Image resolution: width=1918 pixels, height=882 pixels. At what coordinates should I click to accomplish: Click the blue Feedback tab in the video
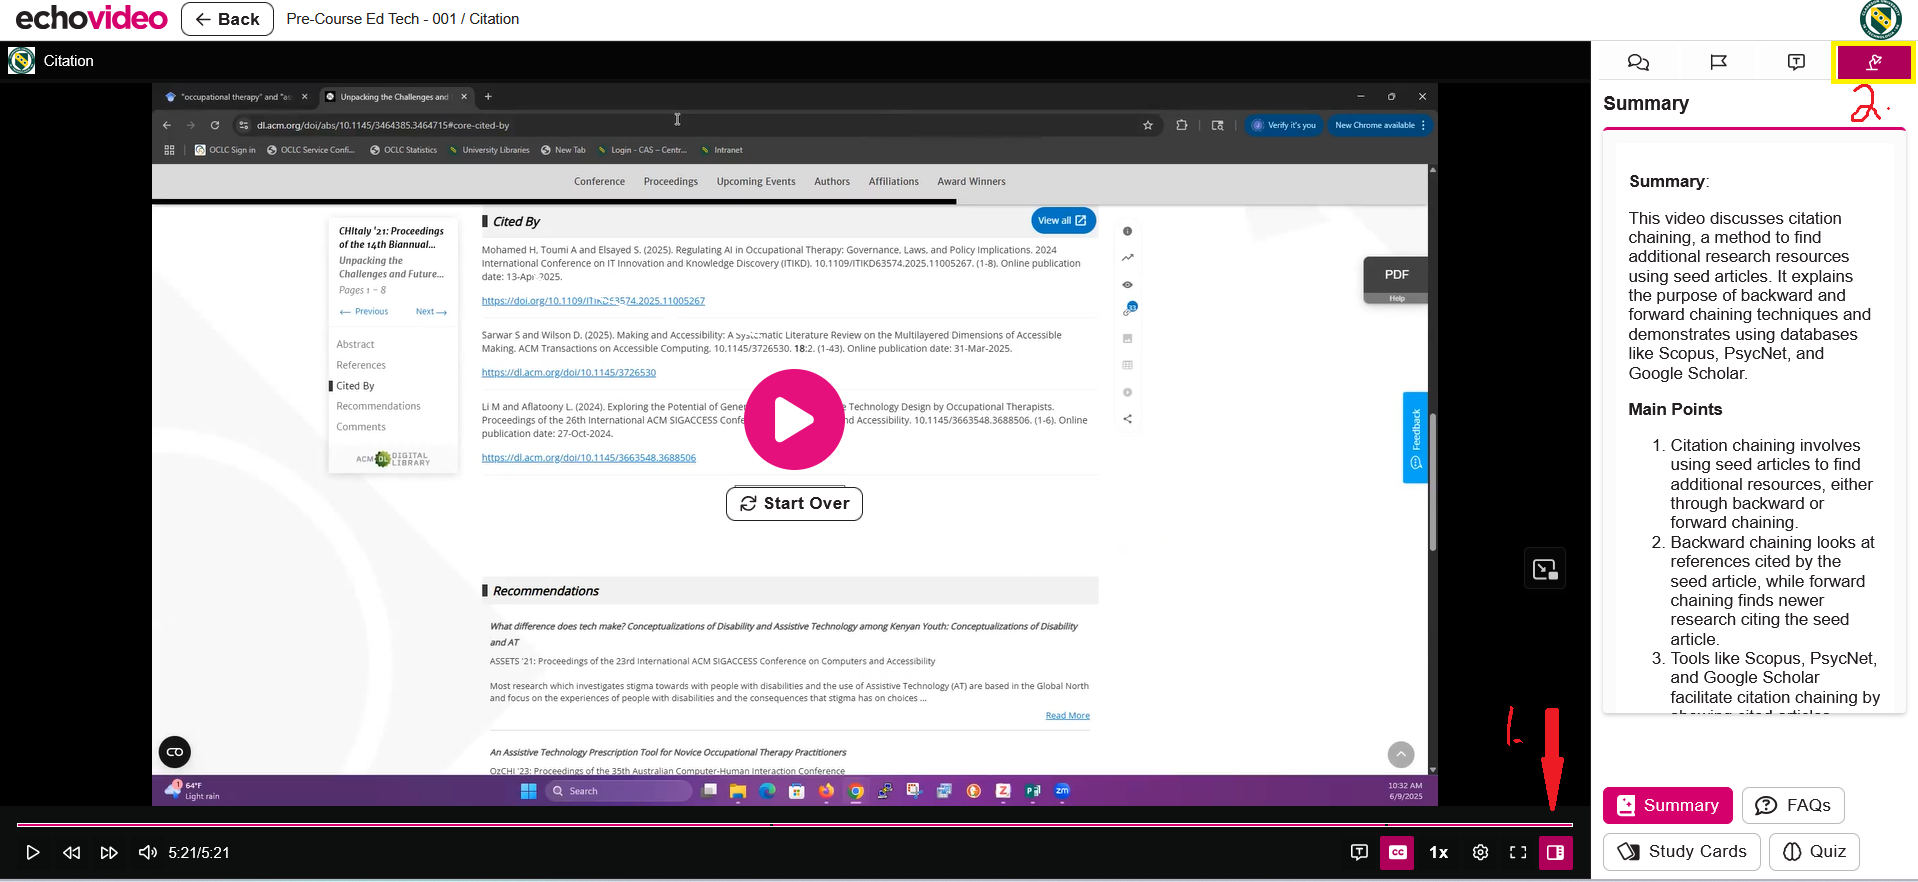click(x=1415, y=437)
